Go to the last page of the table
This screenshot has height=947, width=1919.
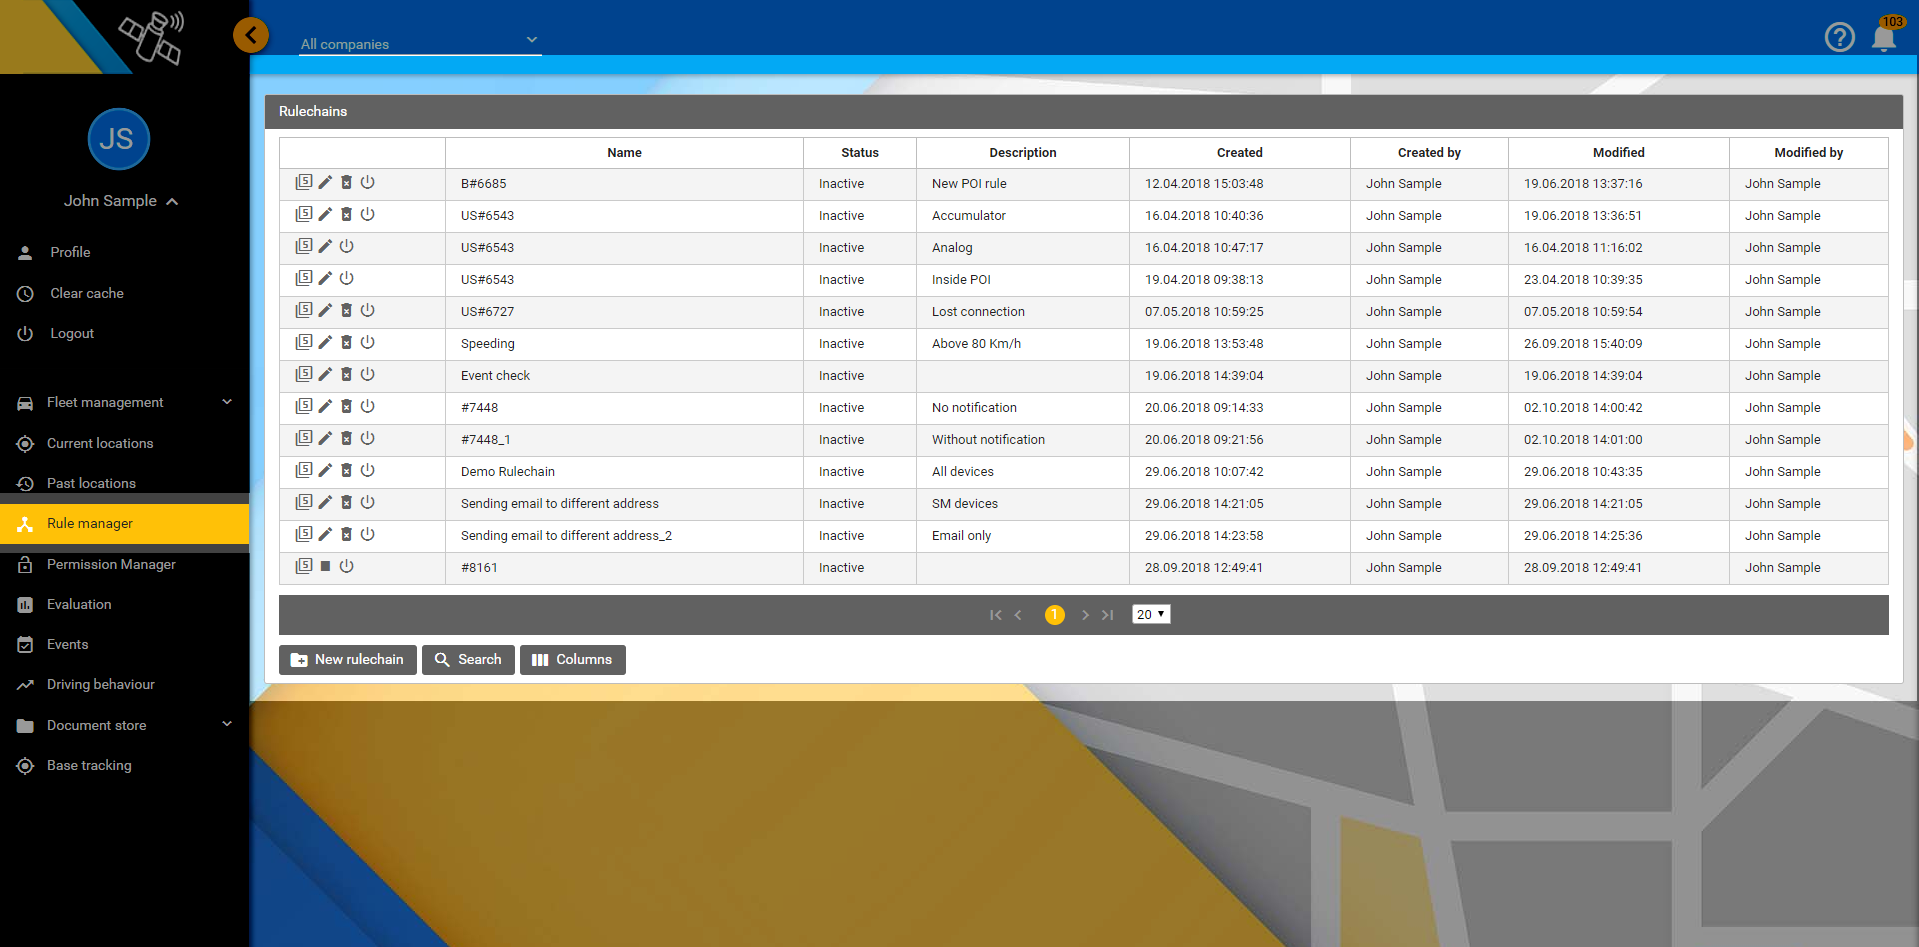point(1108,615)
